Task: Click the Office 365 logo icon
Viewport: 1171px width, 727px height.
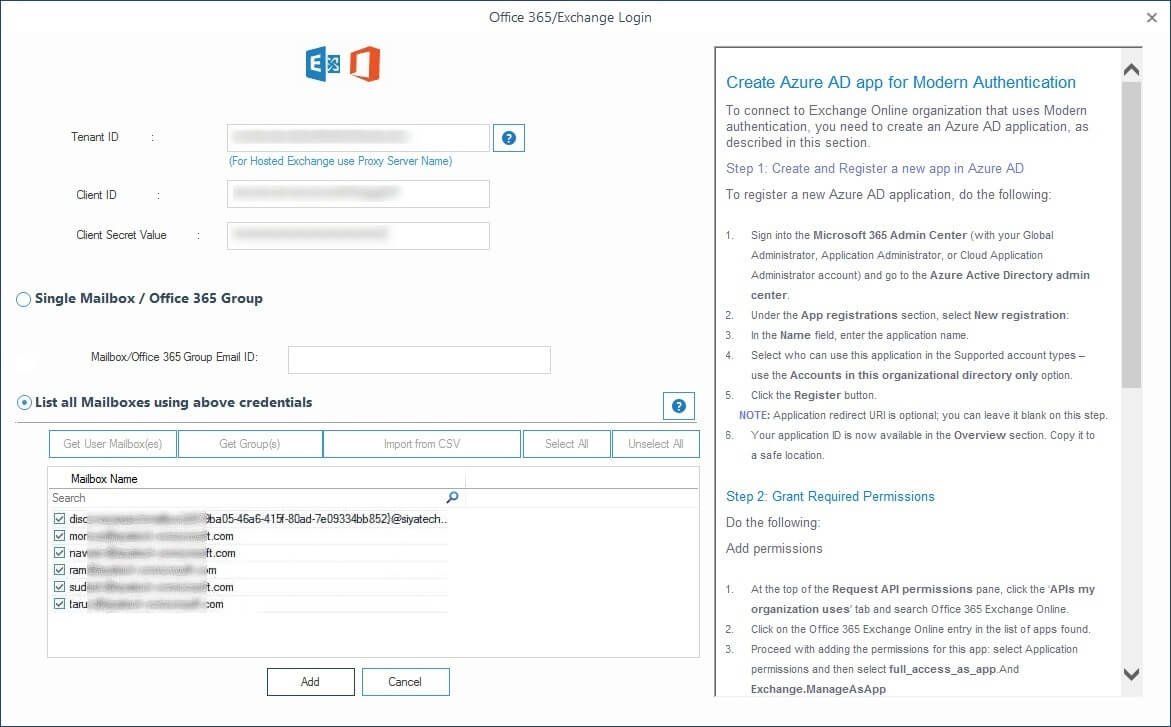Action: [x=365, y=64]
